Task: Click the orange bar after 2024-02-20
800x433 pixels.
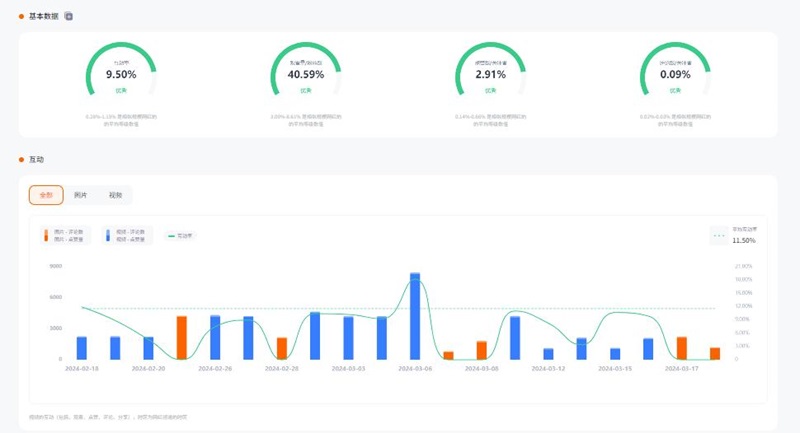Action: pos(182,338)
